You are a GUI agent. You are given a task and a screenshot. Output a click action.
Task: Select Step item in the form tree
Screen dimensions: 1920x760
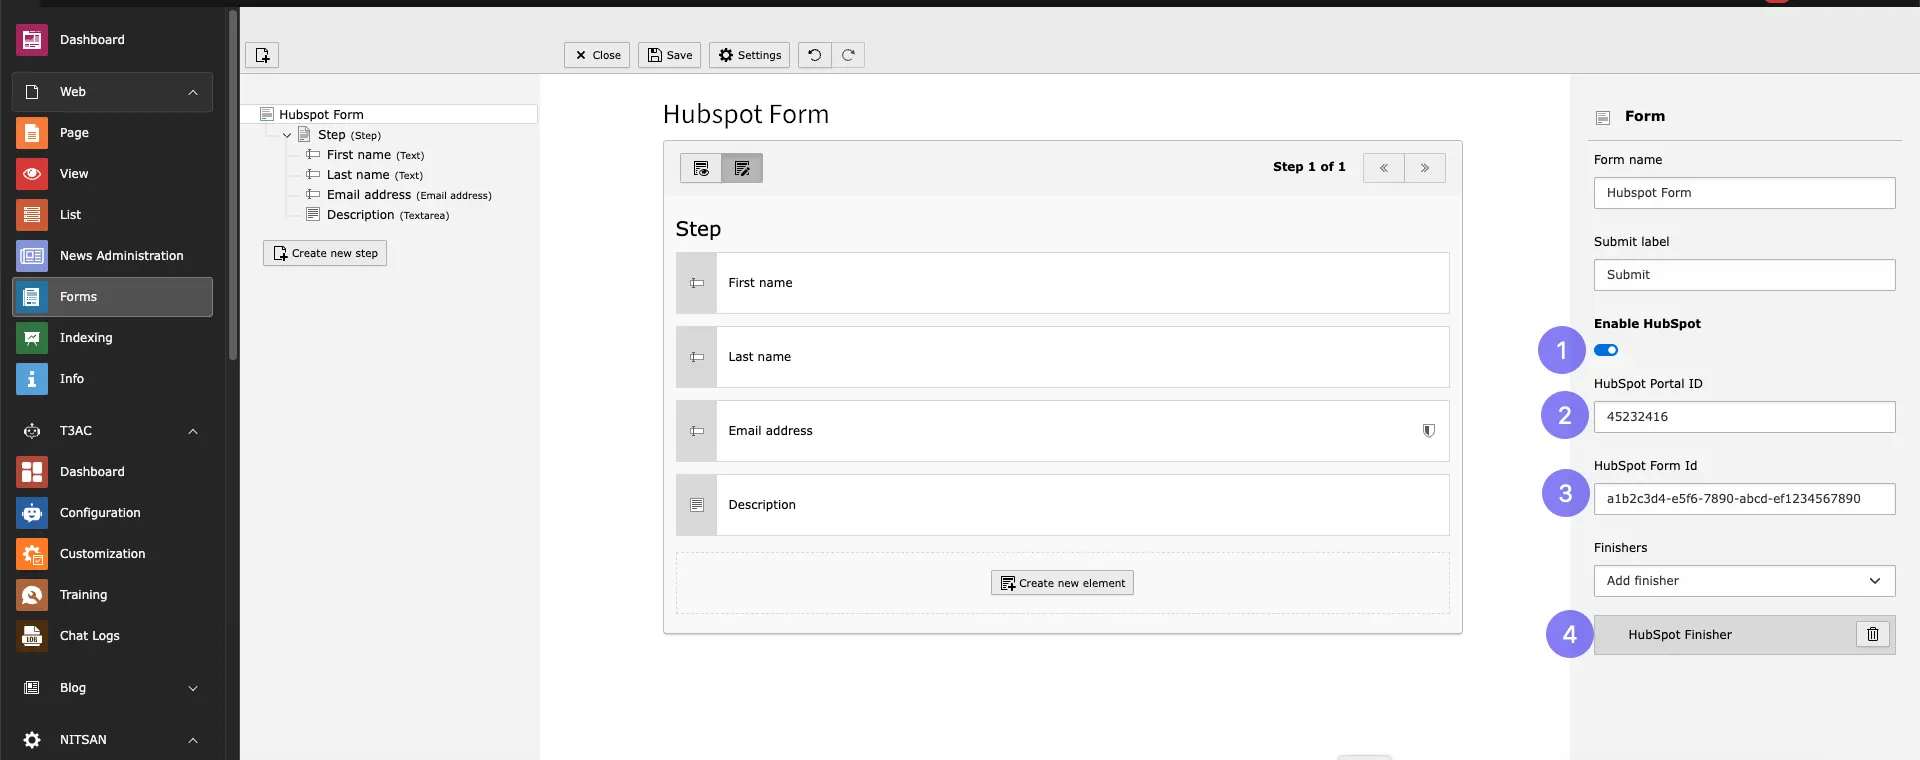349,135
